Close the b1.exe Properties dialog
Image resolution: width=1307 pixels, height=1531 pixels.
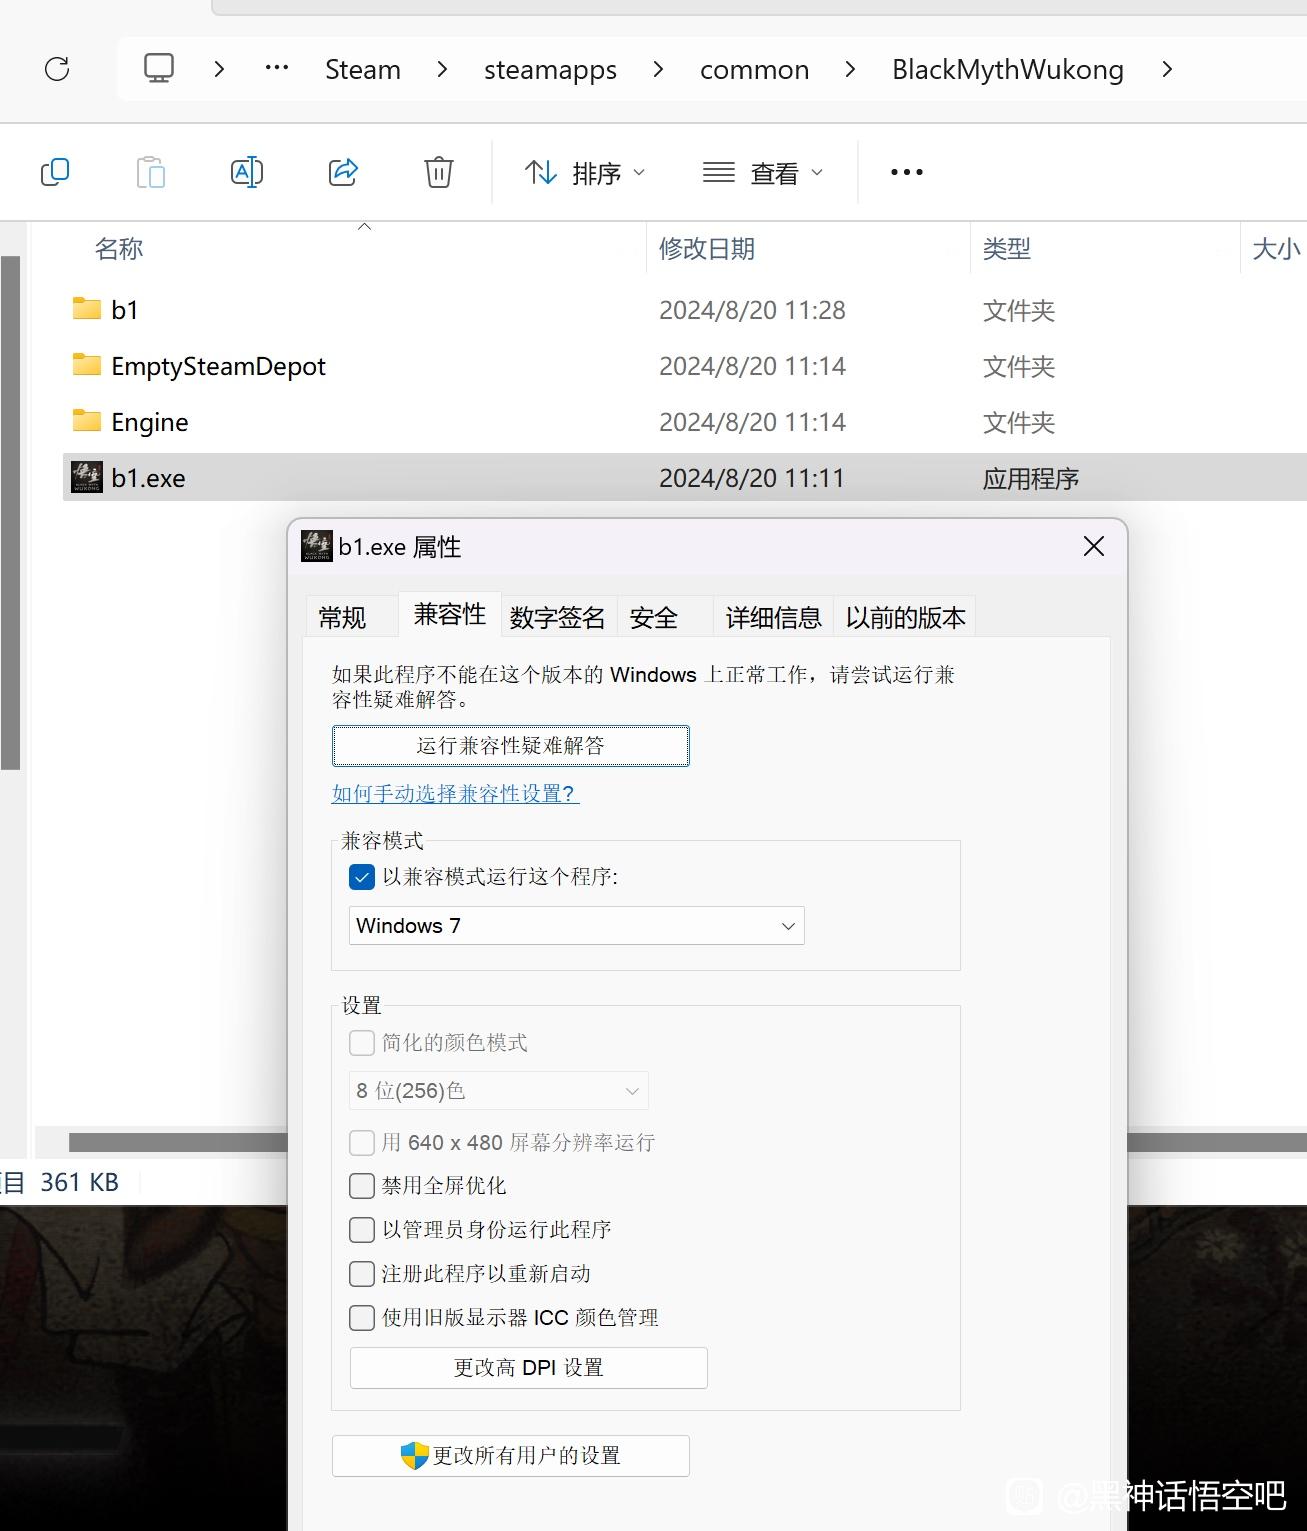click(1094, 546)
